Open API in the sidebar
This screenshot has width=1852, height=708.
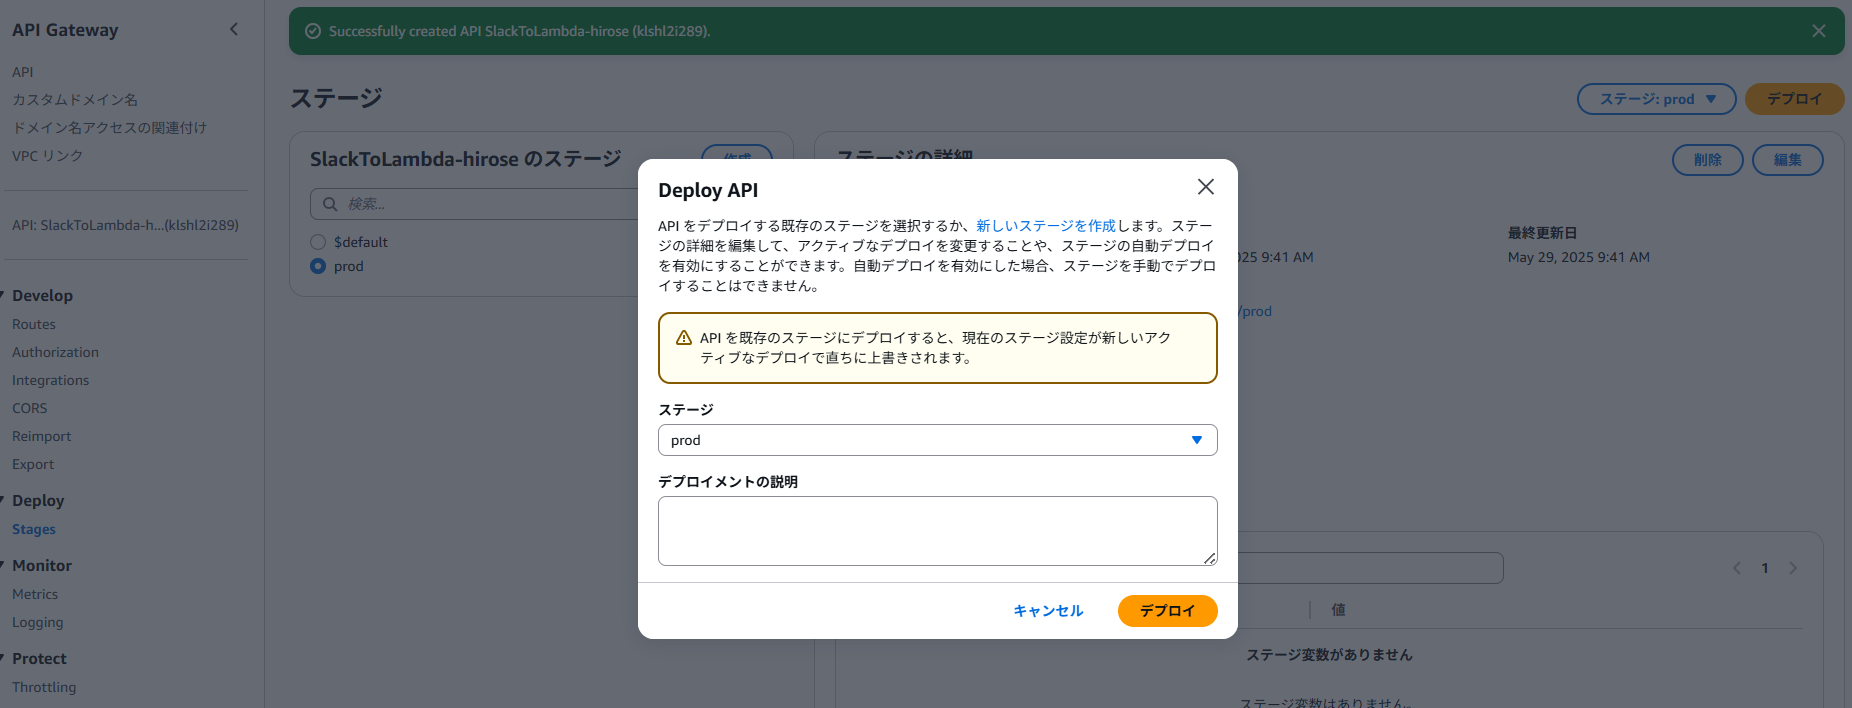click(x=23, y=72)
